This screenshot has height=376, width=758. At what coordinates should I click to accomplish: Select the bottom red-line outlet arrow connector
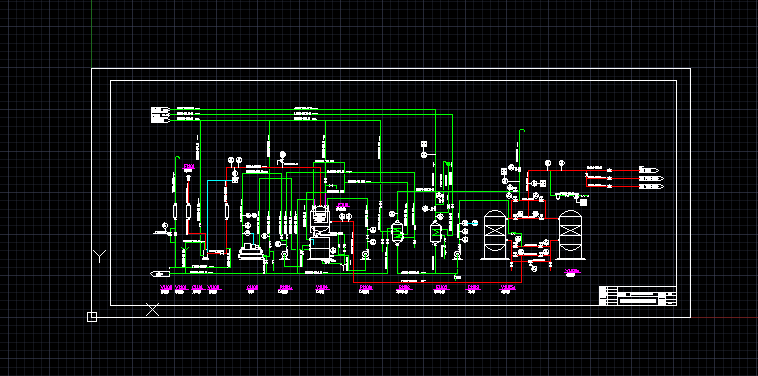tap(651, 186)
